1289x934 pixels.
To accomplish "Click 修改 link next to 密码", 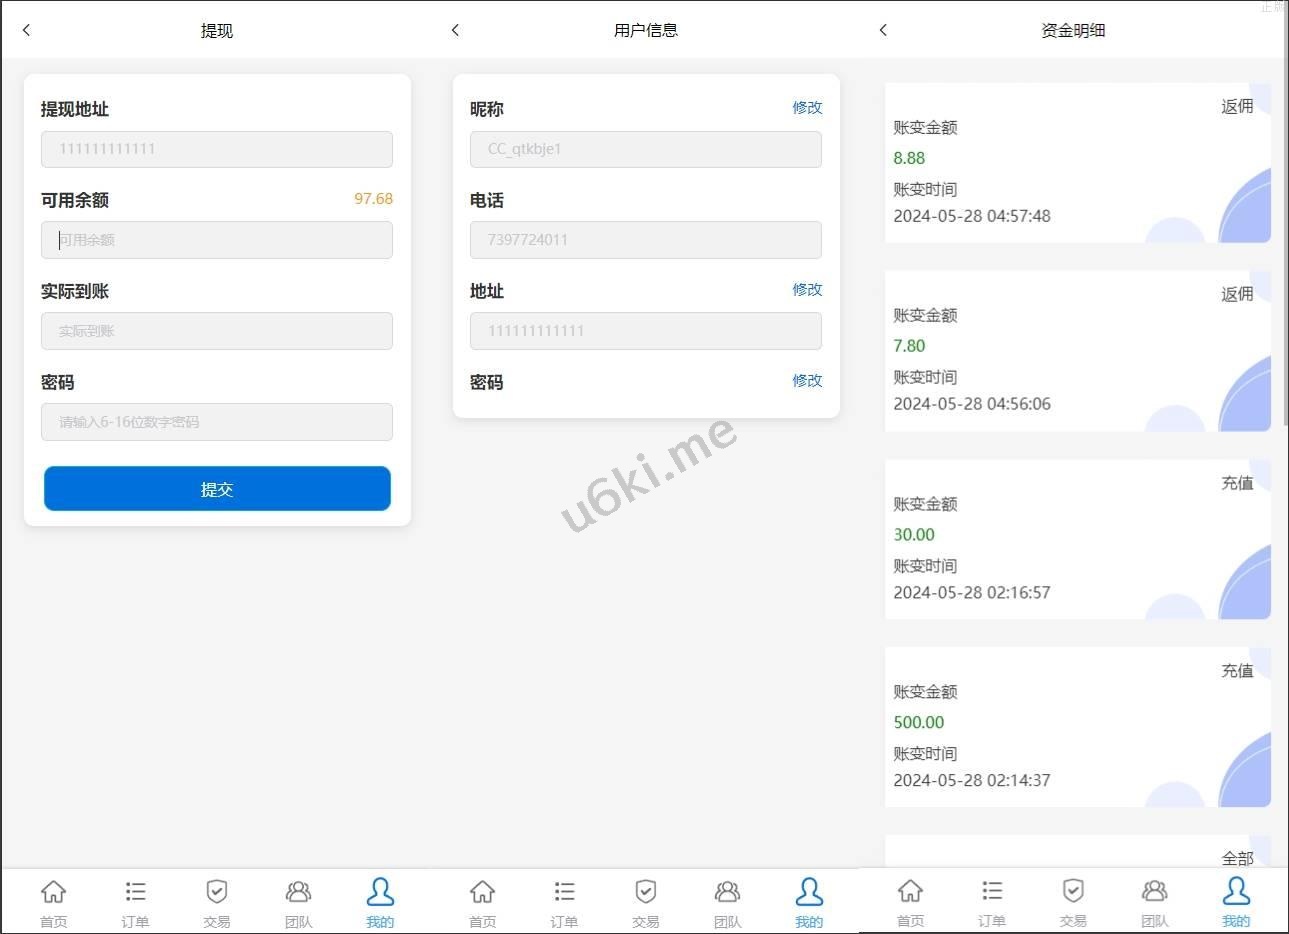I will tap(806, 381).
